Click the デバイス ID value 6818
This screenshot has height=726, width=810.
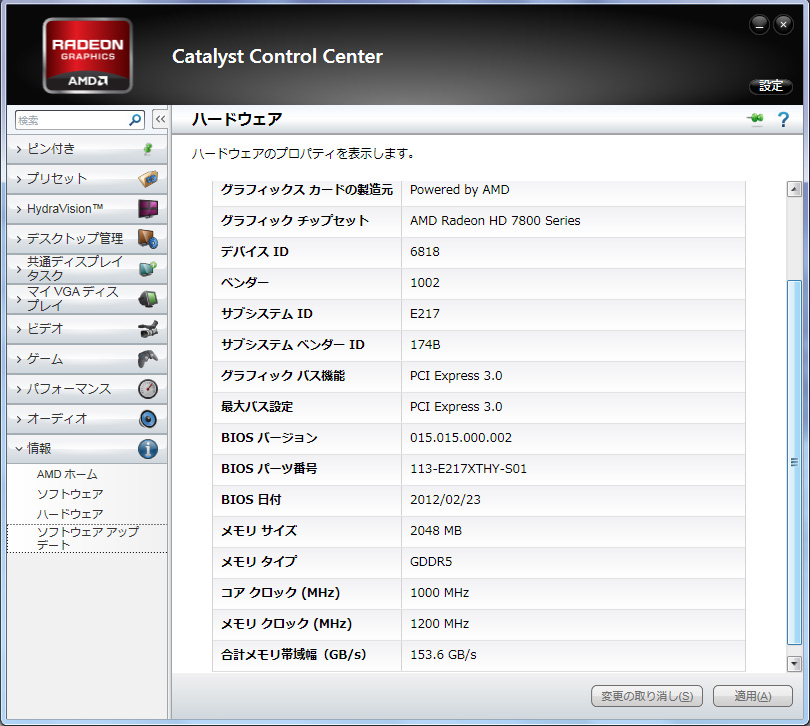coord(425,252)
